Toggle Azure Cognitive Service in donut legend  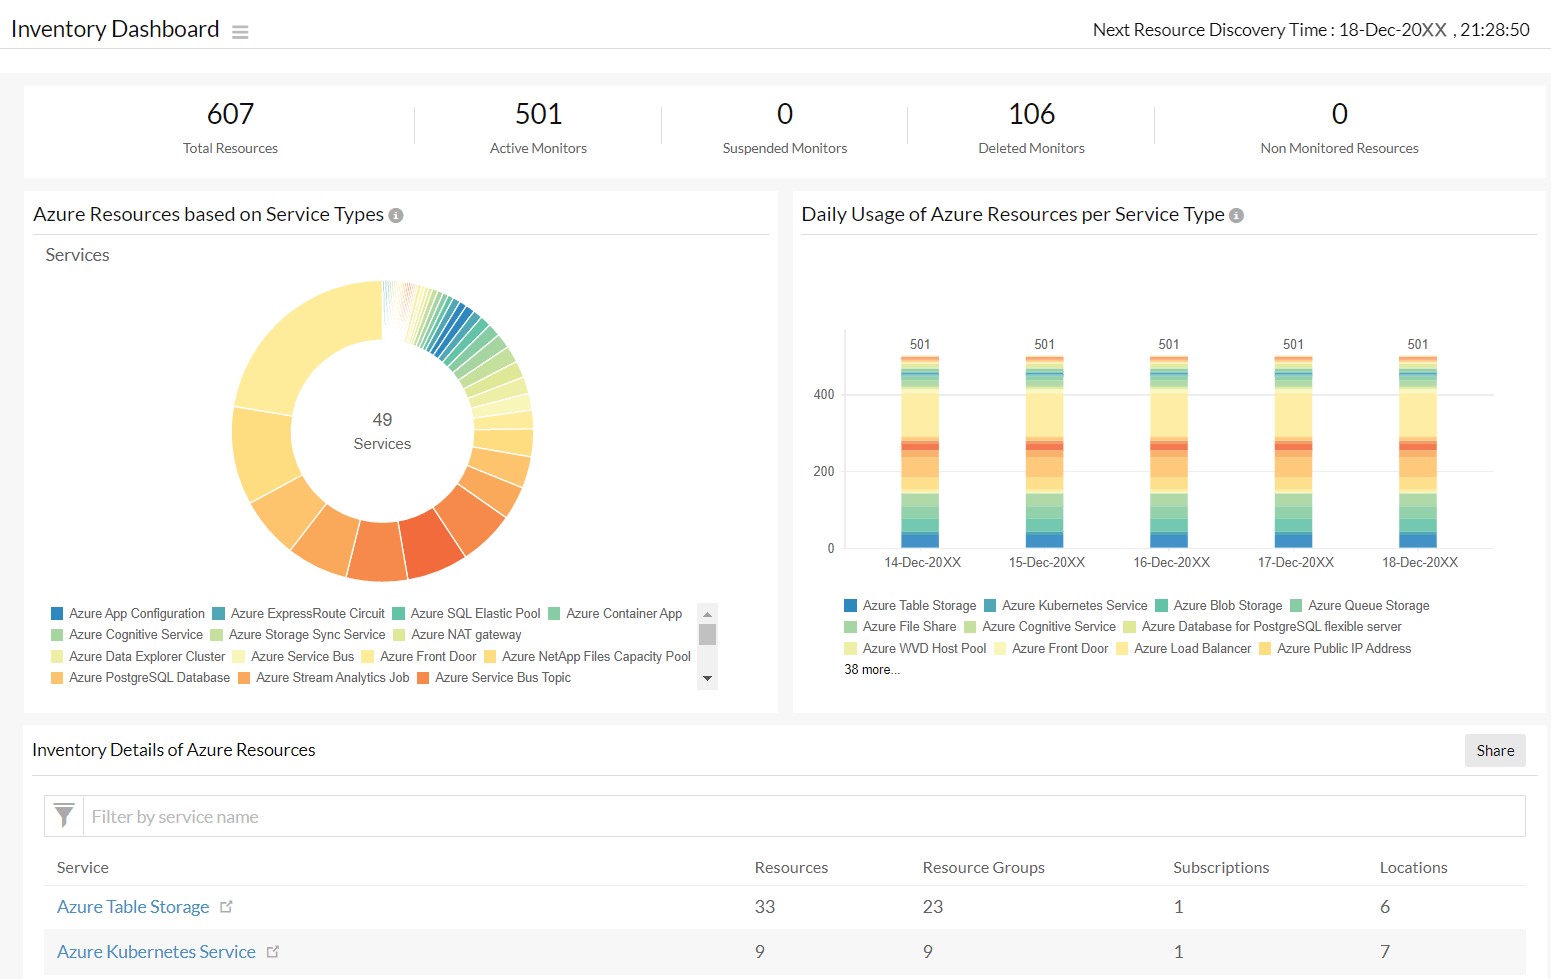tap(127, 635)
